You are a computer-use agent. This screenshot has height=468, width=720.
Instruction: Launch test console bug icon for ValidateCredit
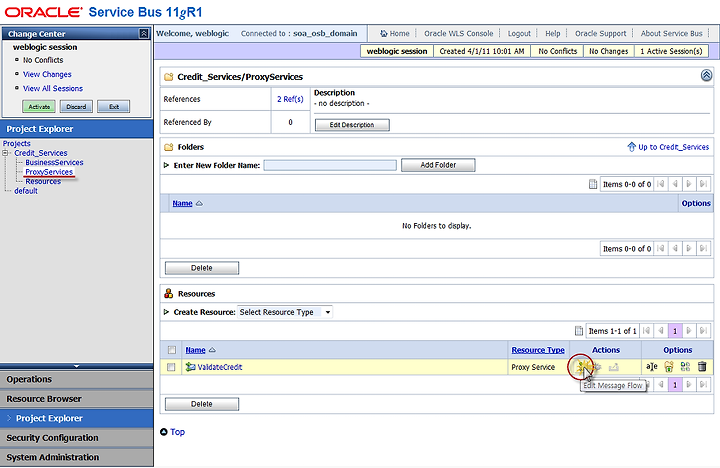[x=597, y=367]
